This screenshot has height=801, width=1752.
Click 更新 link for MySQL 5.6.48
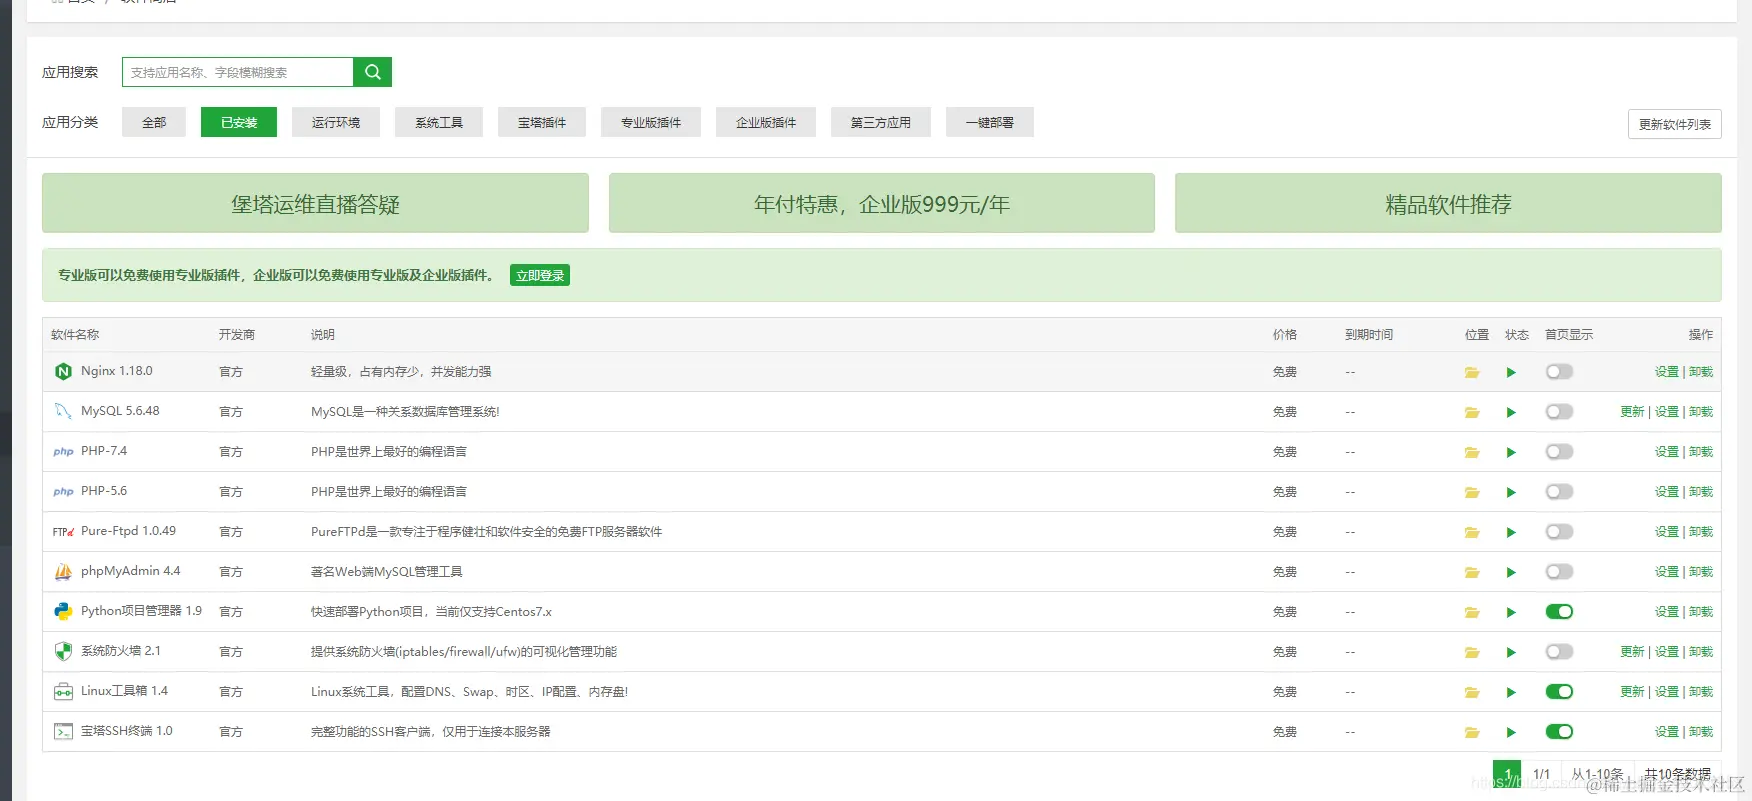click(x=1632, y=412)
